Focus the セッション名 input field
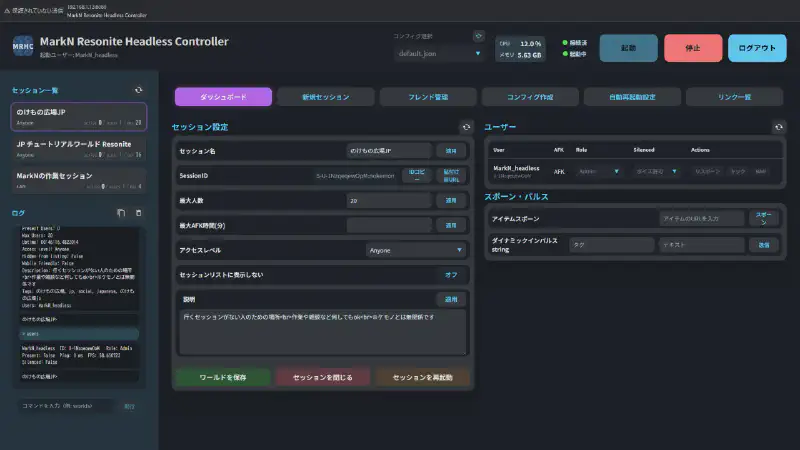The image size is (800, 450). tap(389, 151)
